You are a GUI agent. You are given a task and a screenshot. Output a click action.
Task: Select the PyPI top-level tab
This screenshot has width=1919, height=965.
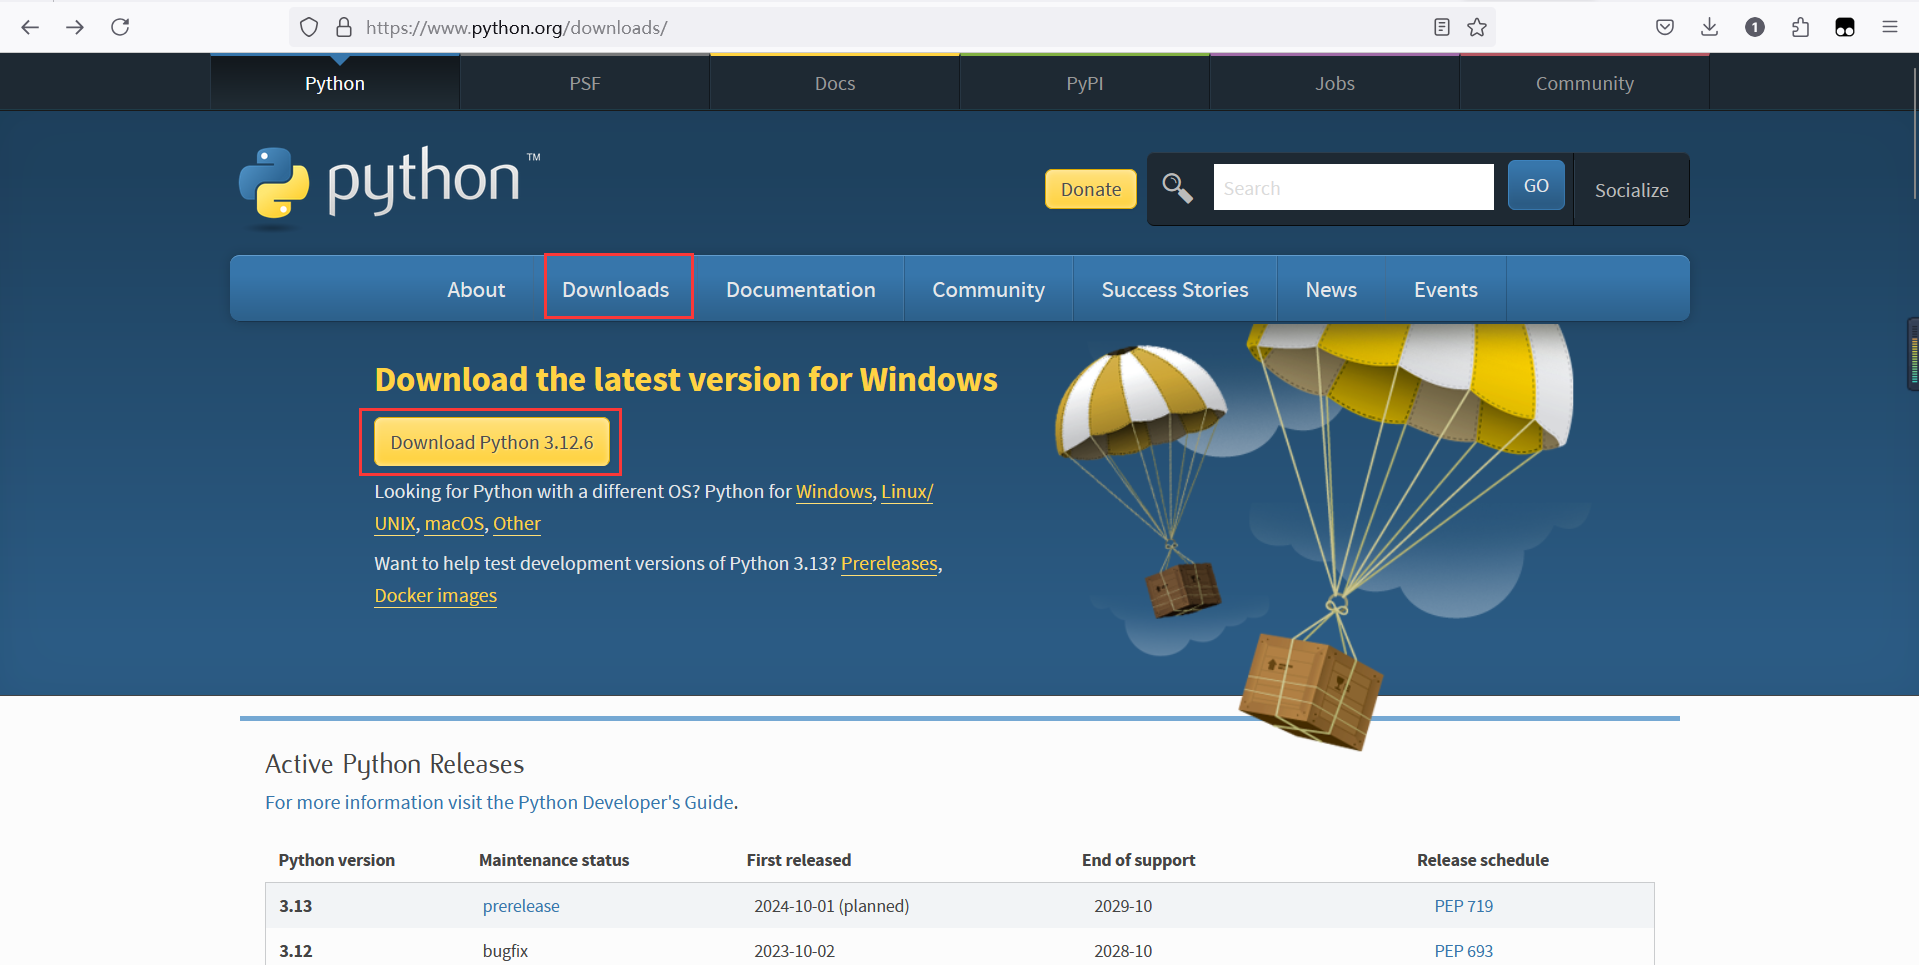coord(1085,83)
